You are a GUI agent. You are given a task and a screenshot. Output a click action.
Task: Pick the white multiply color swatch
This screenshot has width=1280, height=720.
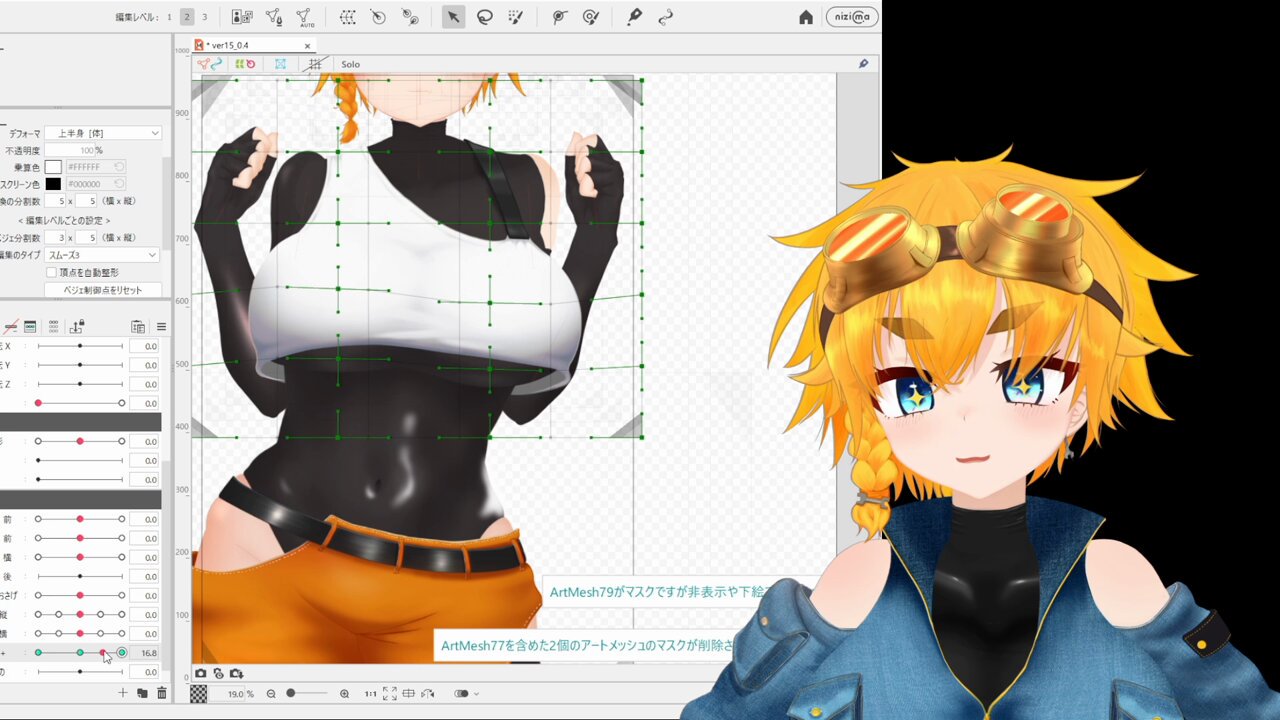click(53, 167)
